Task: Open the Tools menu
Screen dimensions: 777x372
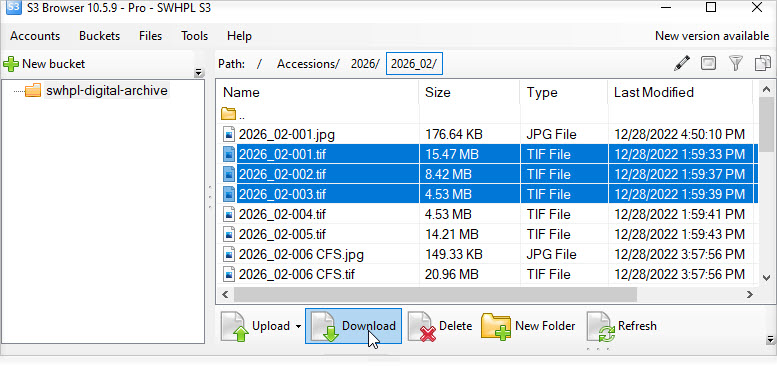Action: 195,36
